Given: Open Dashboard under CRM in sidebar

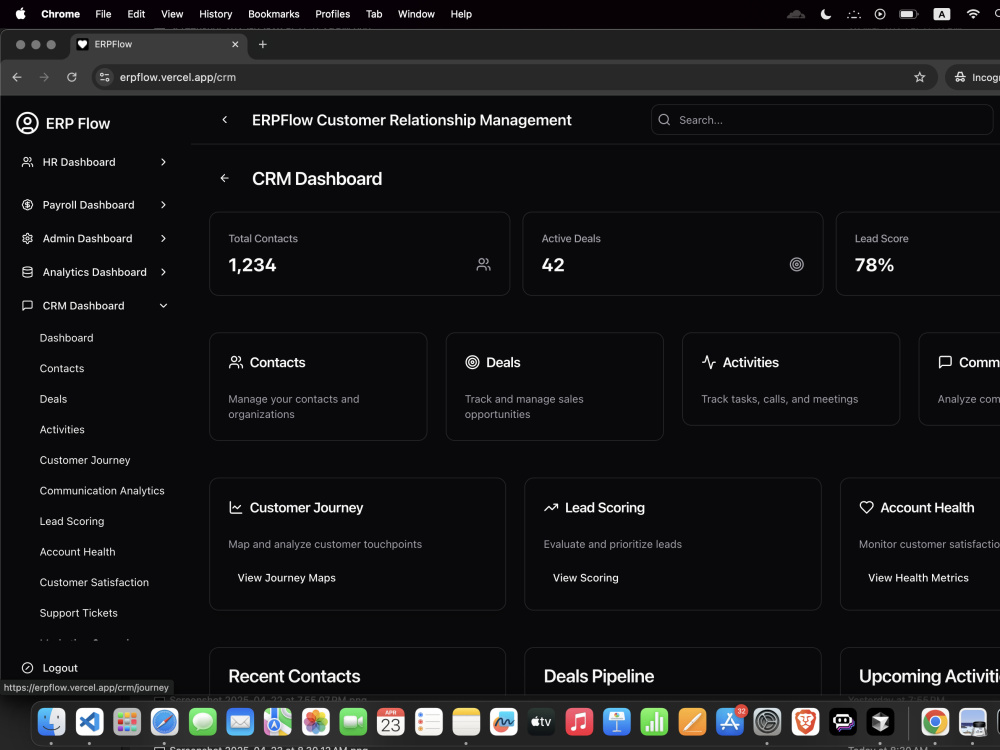Looking at the screenshot, I should coord(66,338).
